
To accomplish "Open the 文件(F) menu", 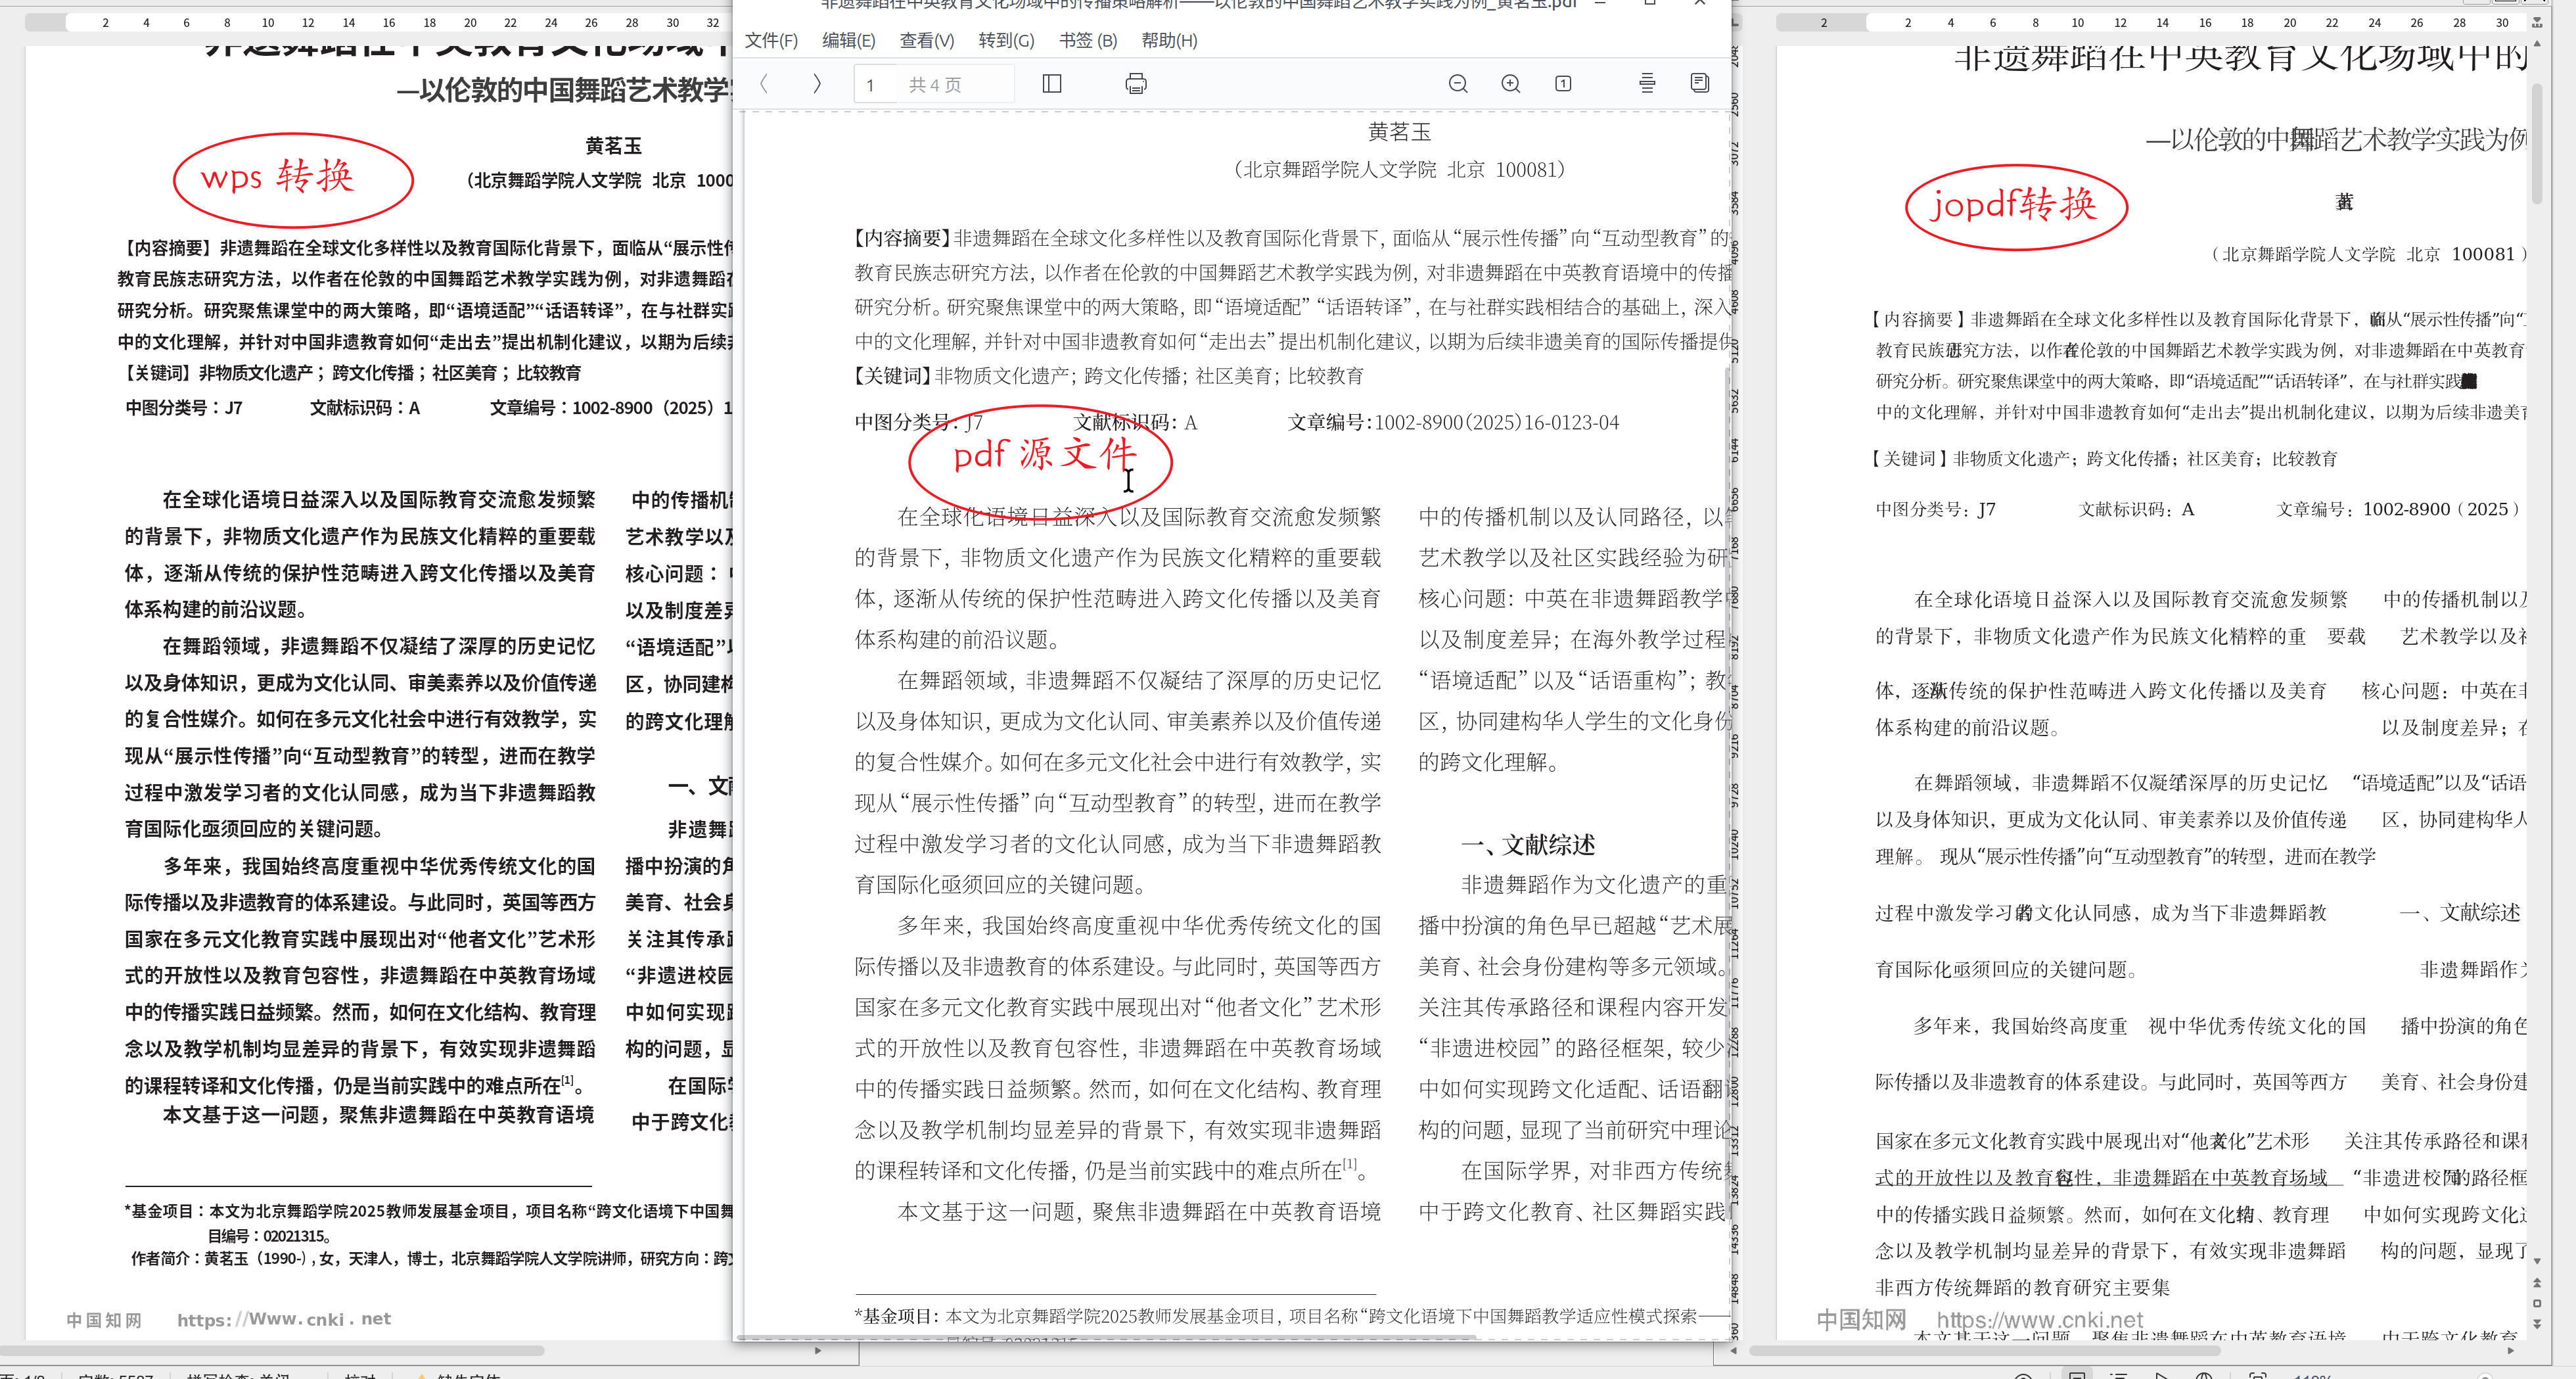I will click(771, 40).
